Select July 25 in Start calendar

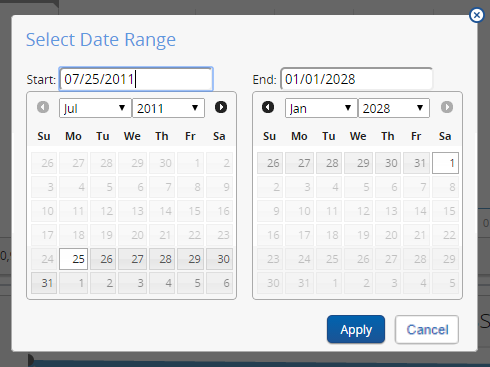pyautogui.click(x=73, y=259)
